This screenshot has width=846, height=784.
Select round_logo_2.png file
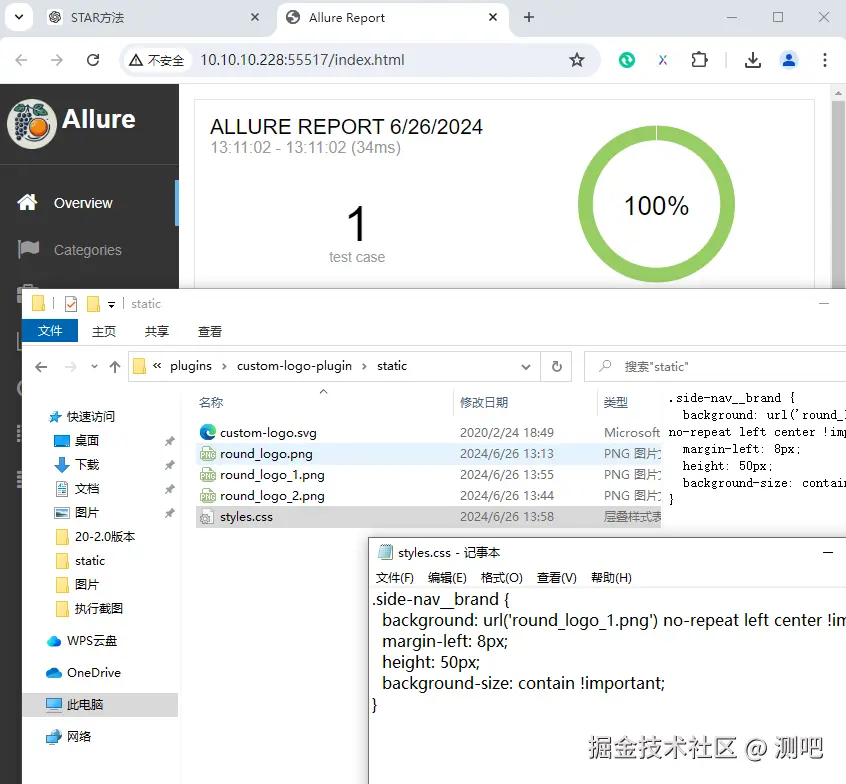[428, 496]
